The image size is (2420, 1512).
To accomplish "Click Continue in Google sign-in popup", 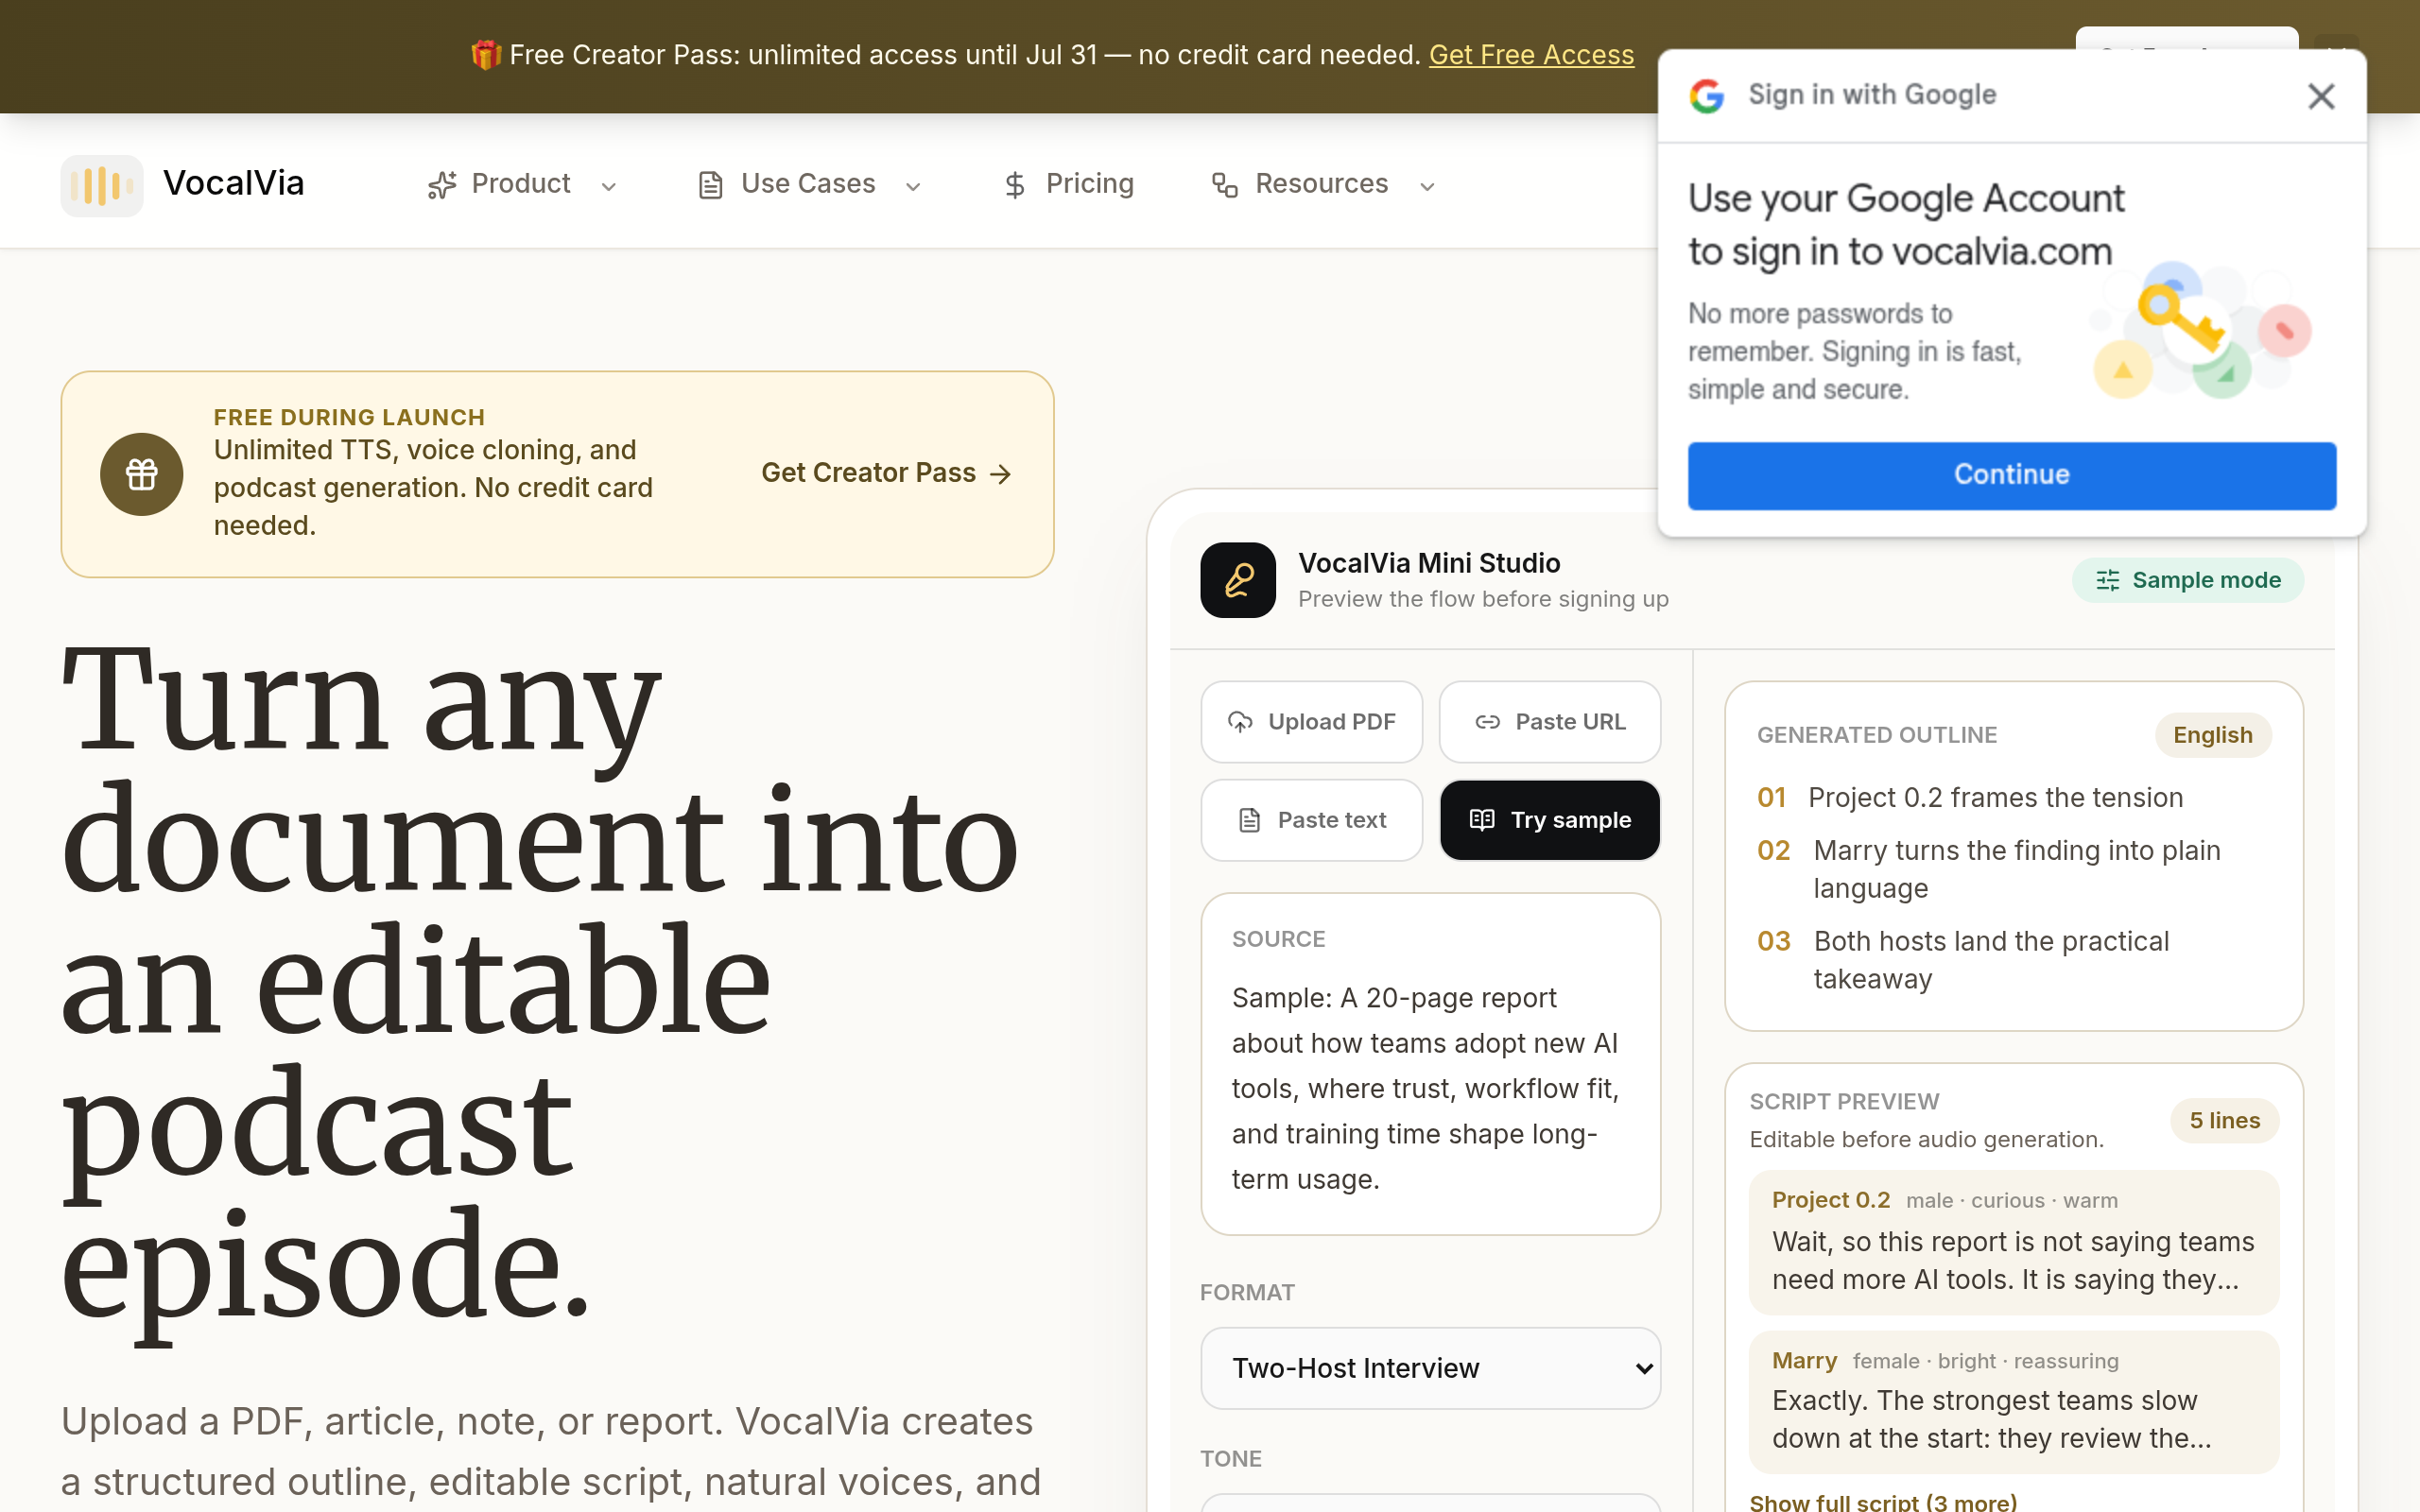I will [2012, 475].
